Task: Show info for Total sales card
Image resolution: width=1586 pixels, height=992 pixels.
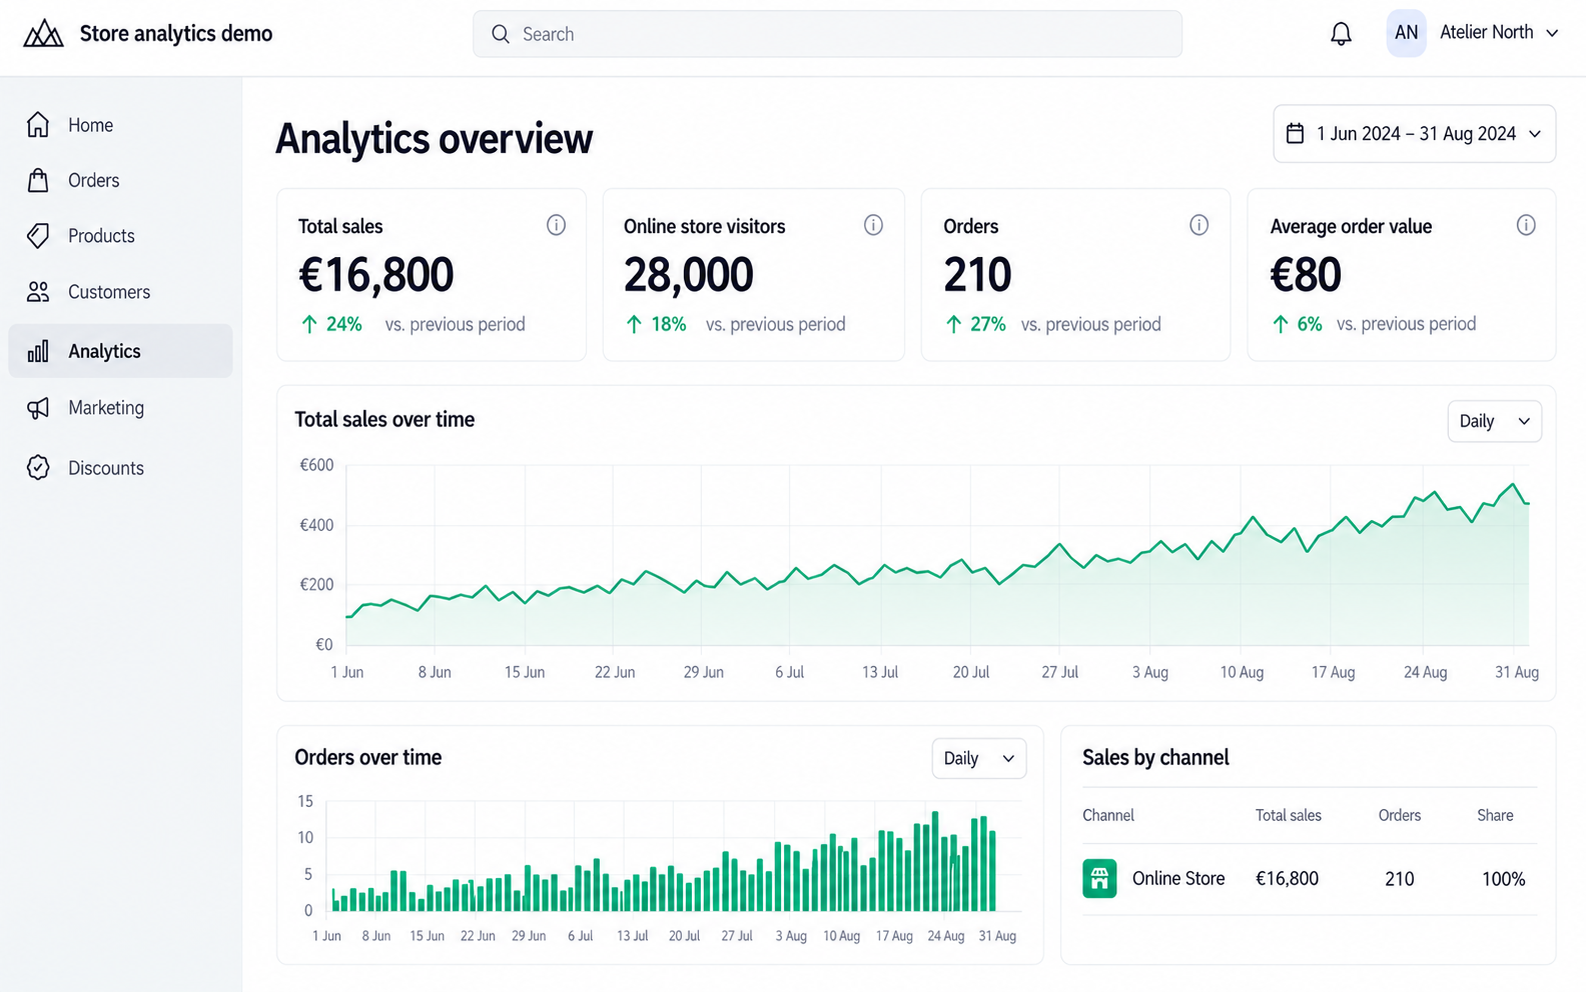Action: [556, 225]
